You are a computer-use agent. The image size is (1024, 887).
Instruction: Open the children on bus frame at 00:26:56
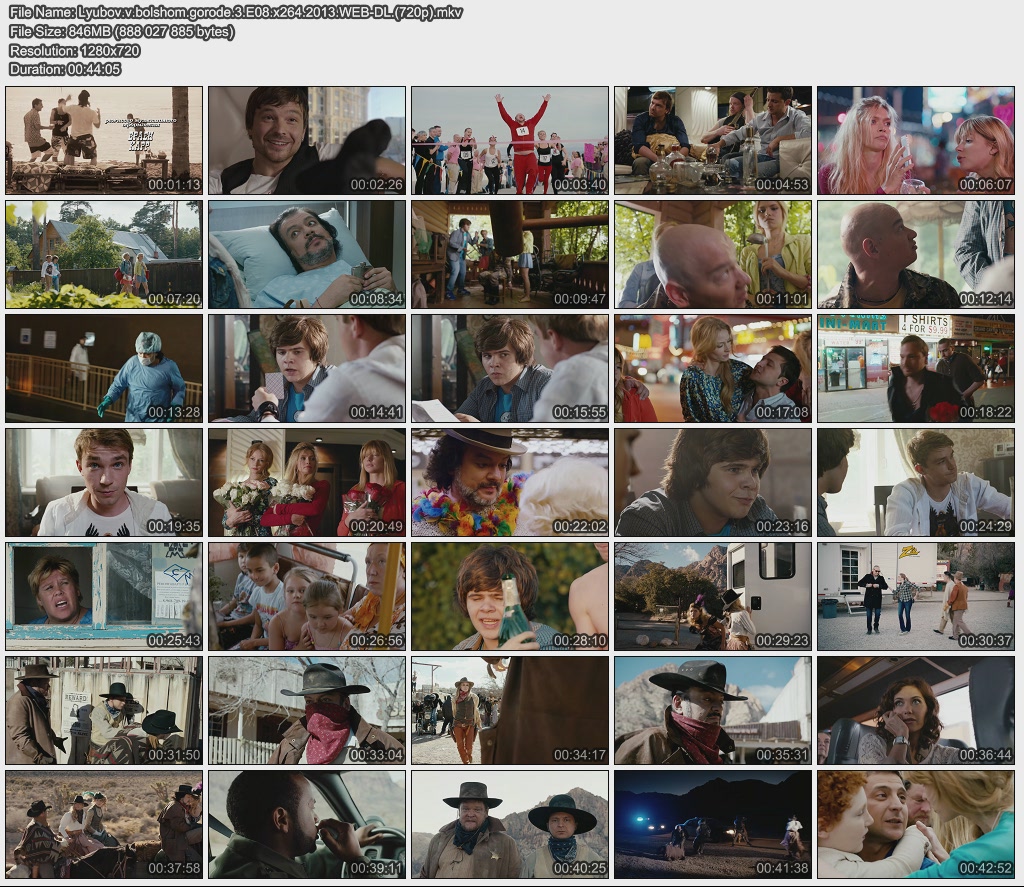click(x=307, y=596)
